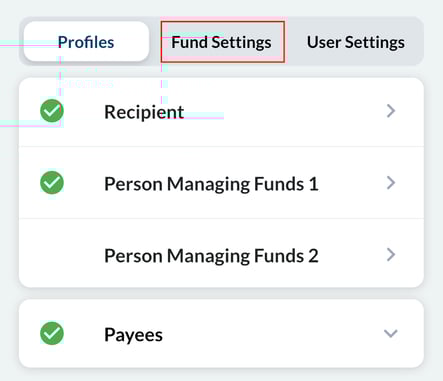Open the Person Managing Funds 1 label
The width and height of the screenshot is (443, 381).
pyautogui.click(x=211, y=184)
